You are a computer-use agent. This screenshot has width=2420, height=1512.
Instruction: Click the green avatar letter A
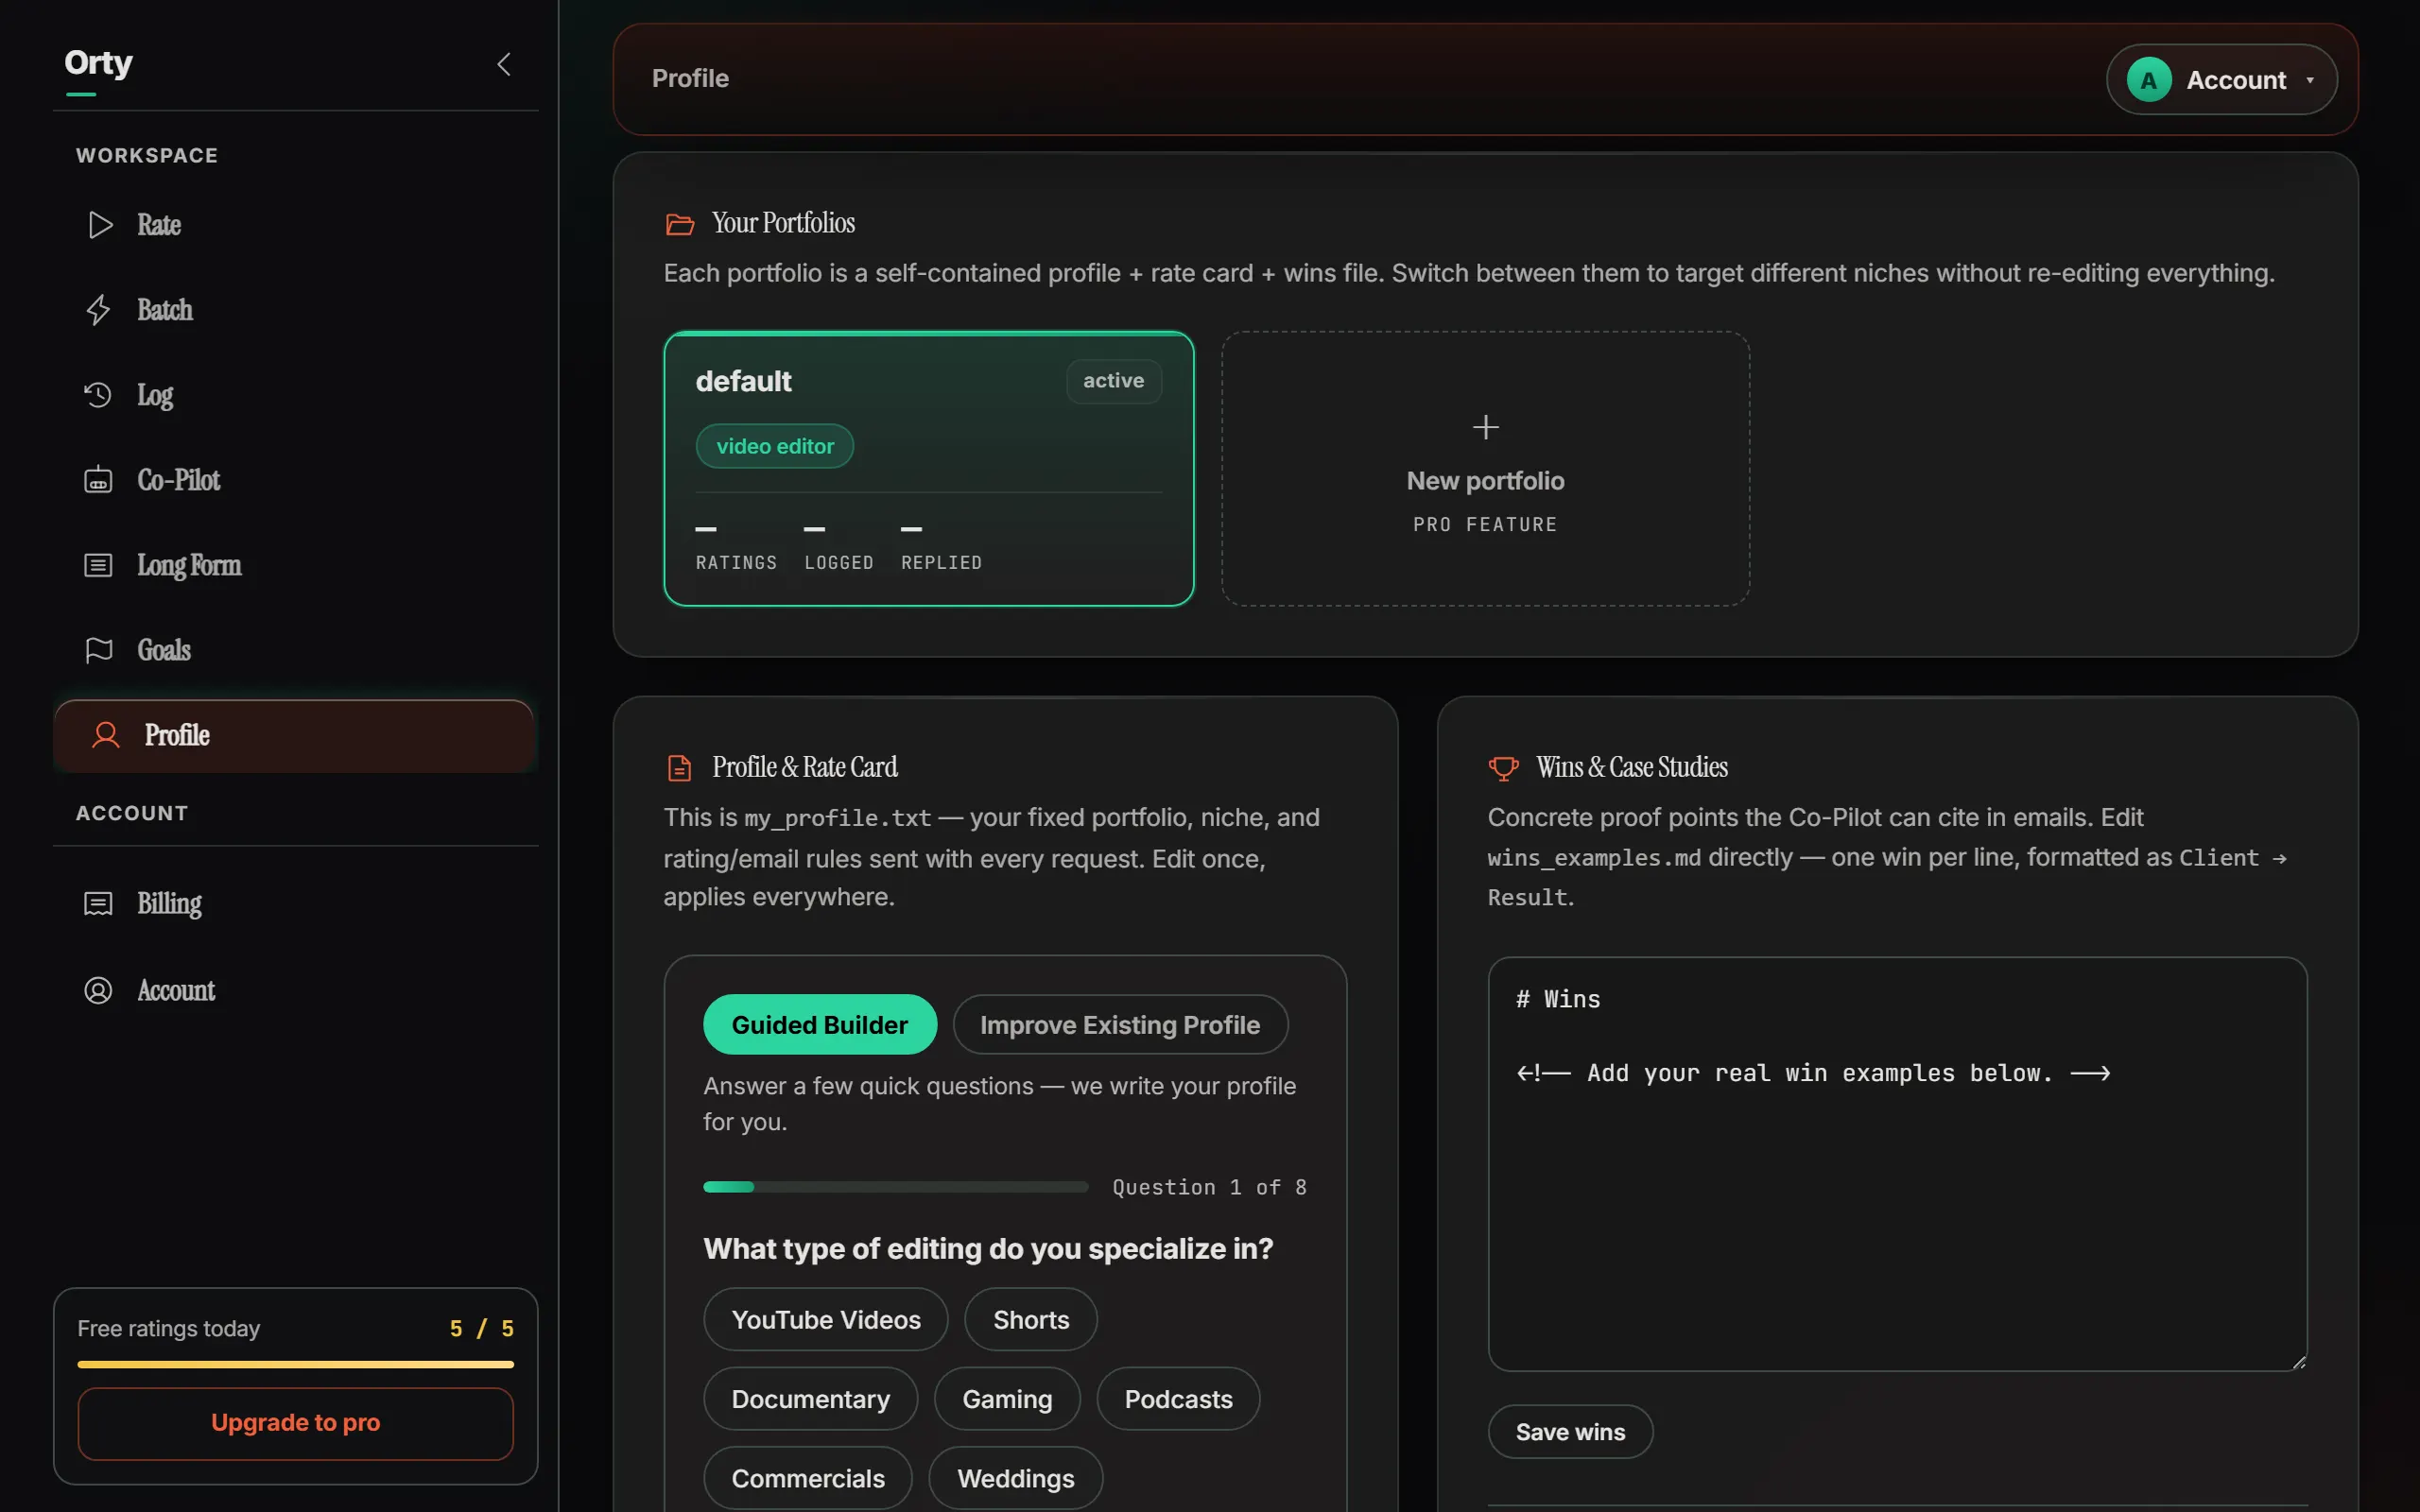point(2148,80)
